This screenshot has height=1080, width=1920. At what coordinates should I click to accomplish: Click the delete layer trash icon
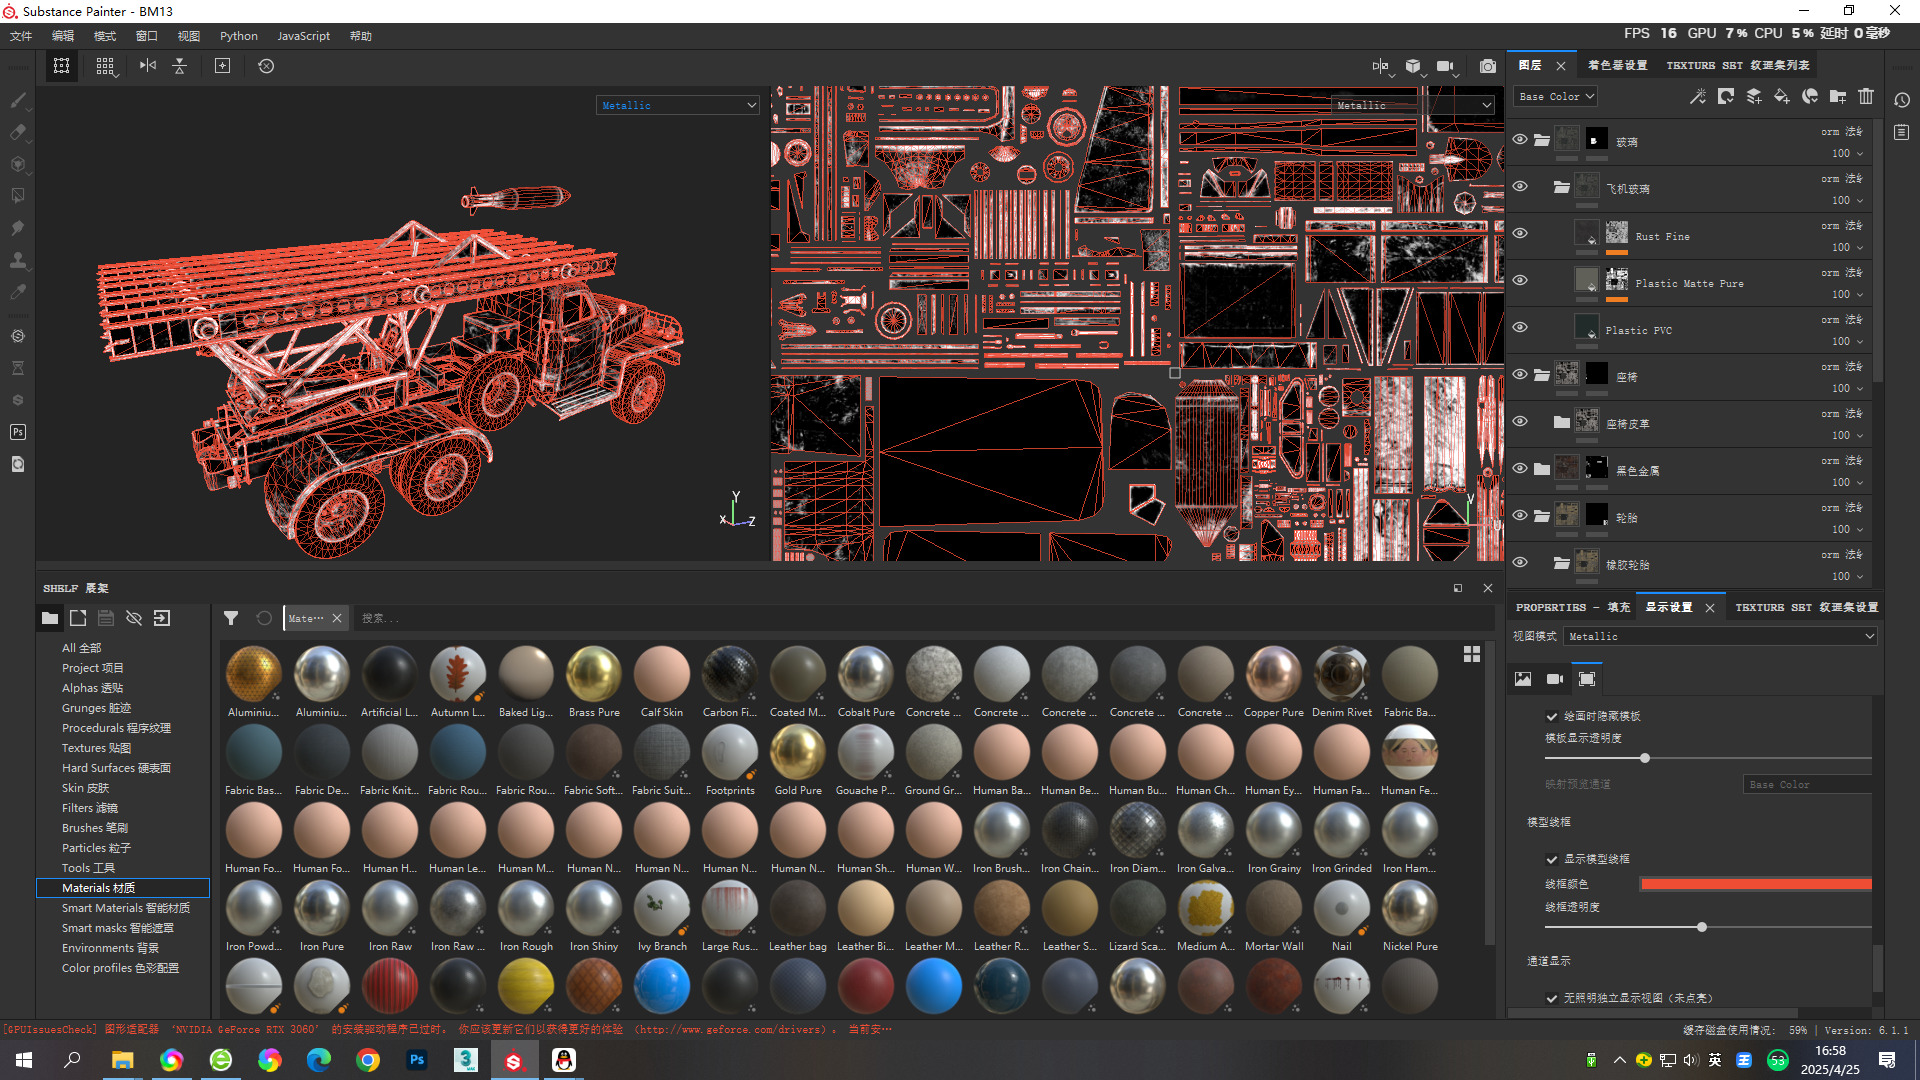point(1866,97)
